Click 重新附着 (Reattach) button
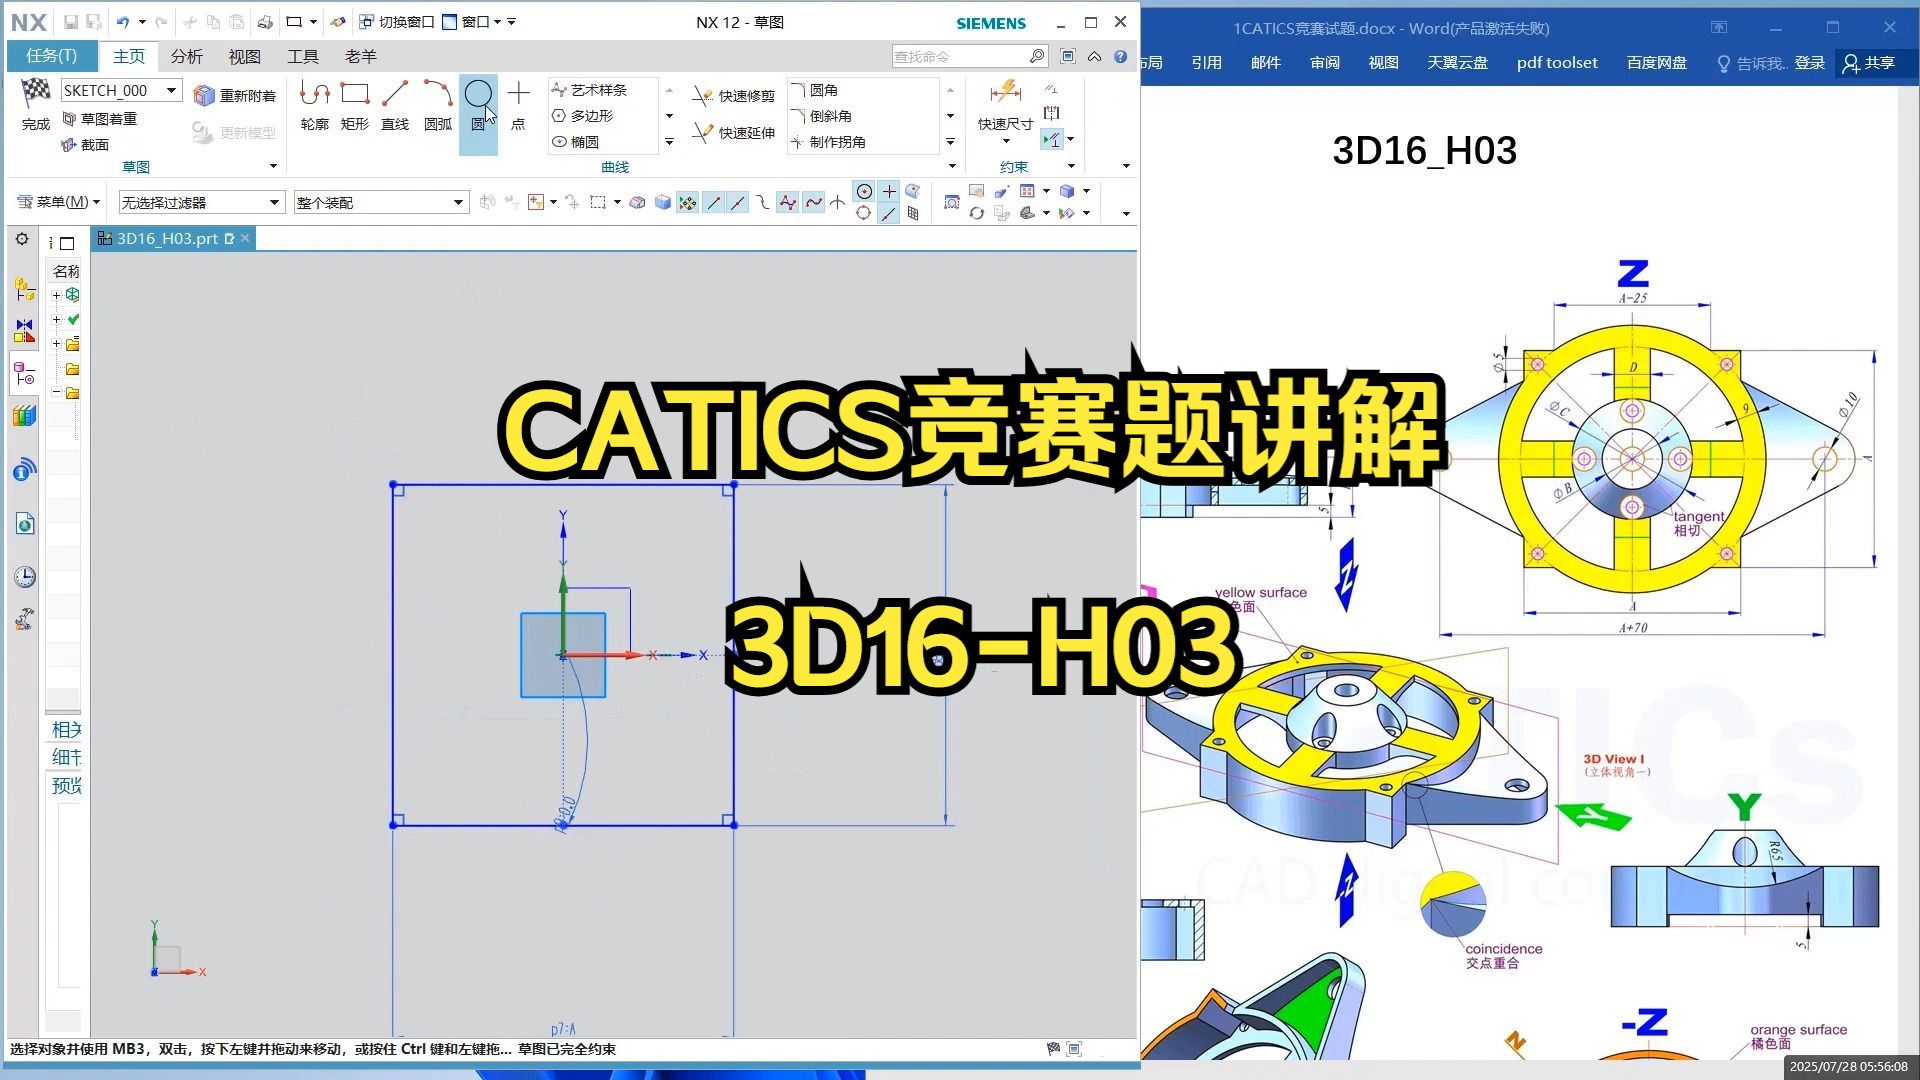Screen dimensions: 1920x1080 (x=235, y=96)
